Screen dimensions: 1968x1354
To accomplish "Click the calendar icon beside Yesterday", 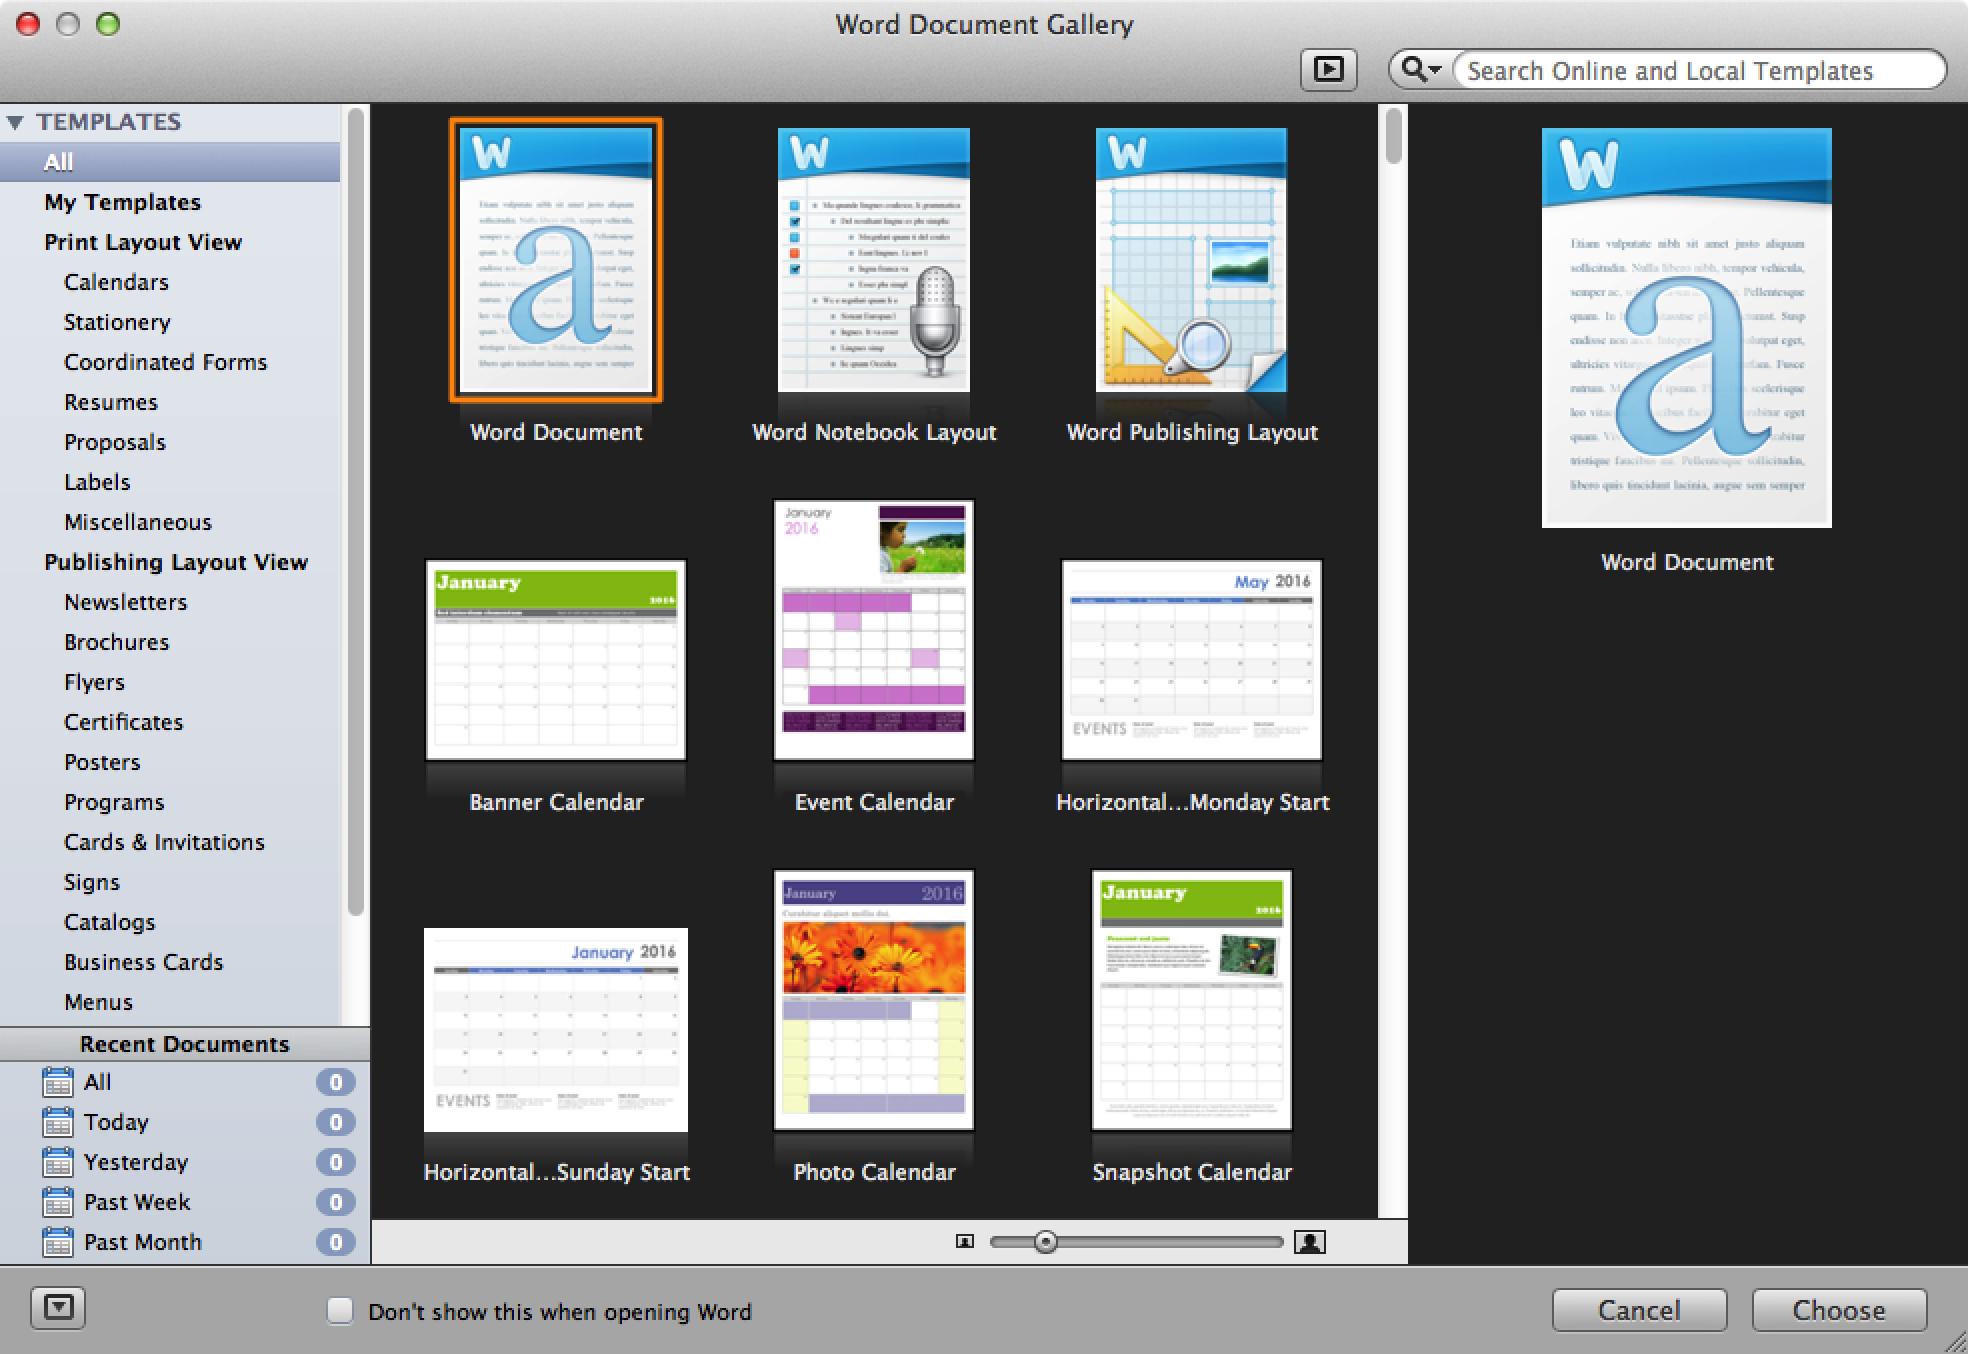I will click(x=58, y=1162).
